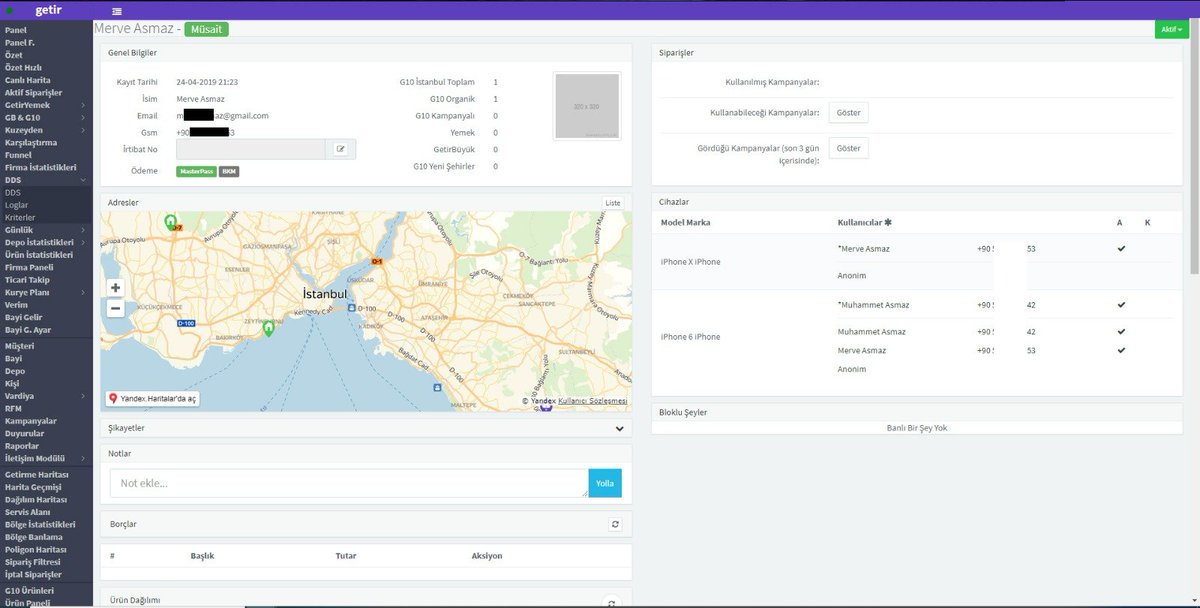
Task: Click the Başlık column header in Borçlar
Action: point(203,556)
